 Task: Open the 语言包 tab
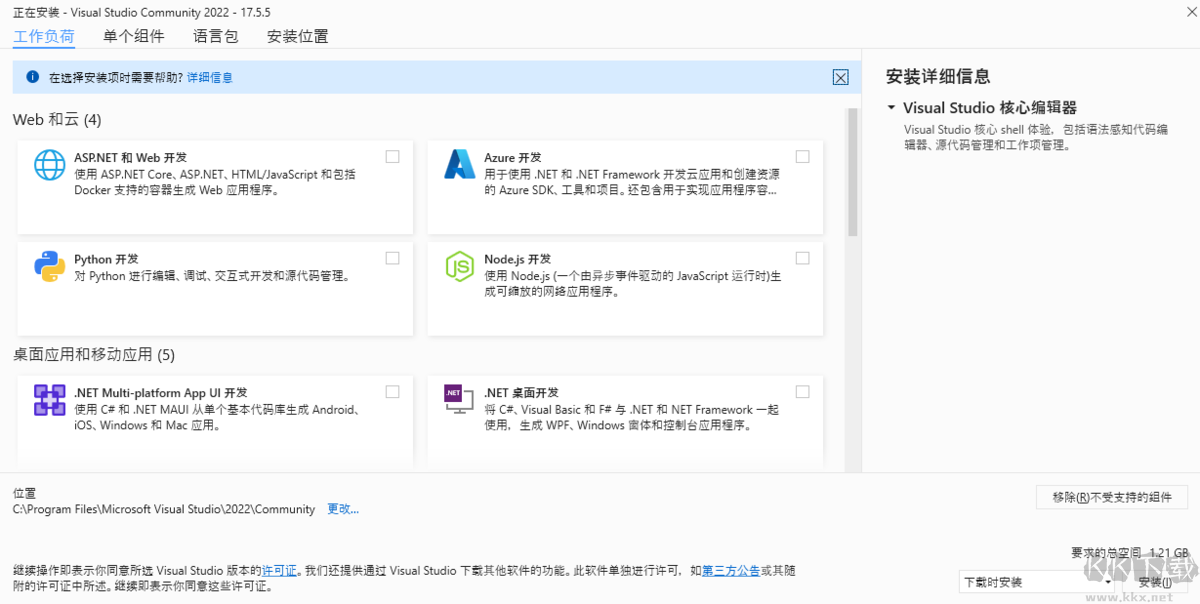click(215, 36)
